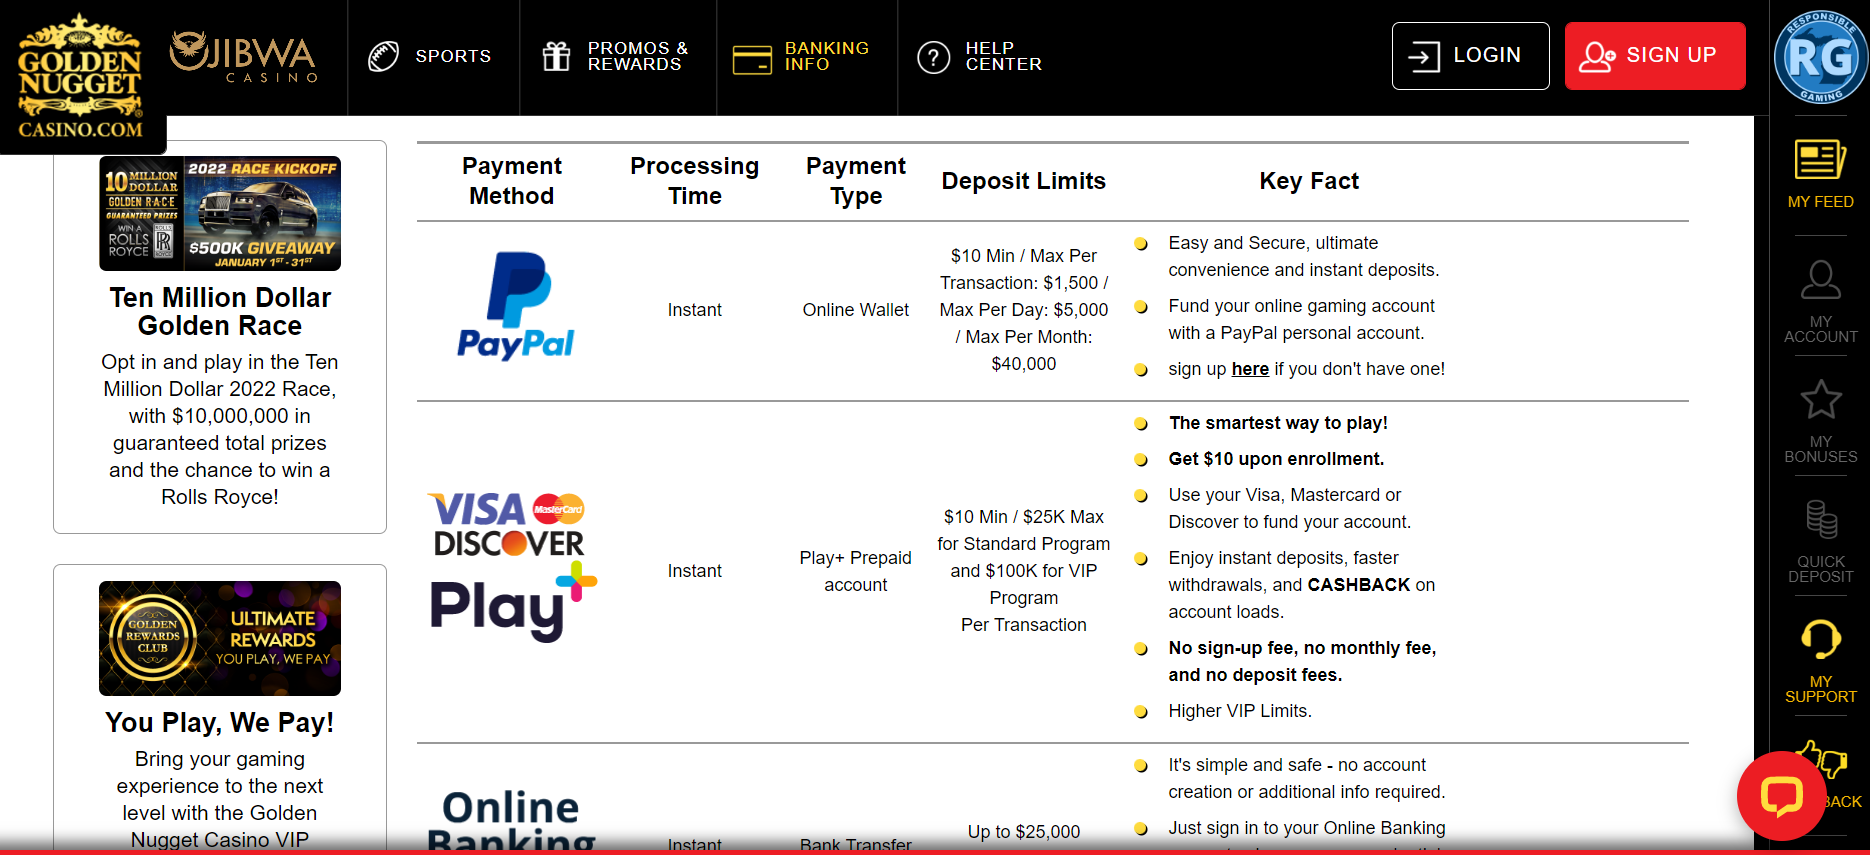This screenshot has height=855, width=1870.
Task: Select 'Up to $25,000' deposit limit
Action: [x=1024, y=832]
